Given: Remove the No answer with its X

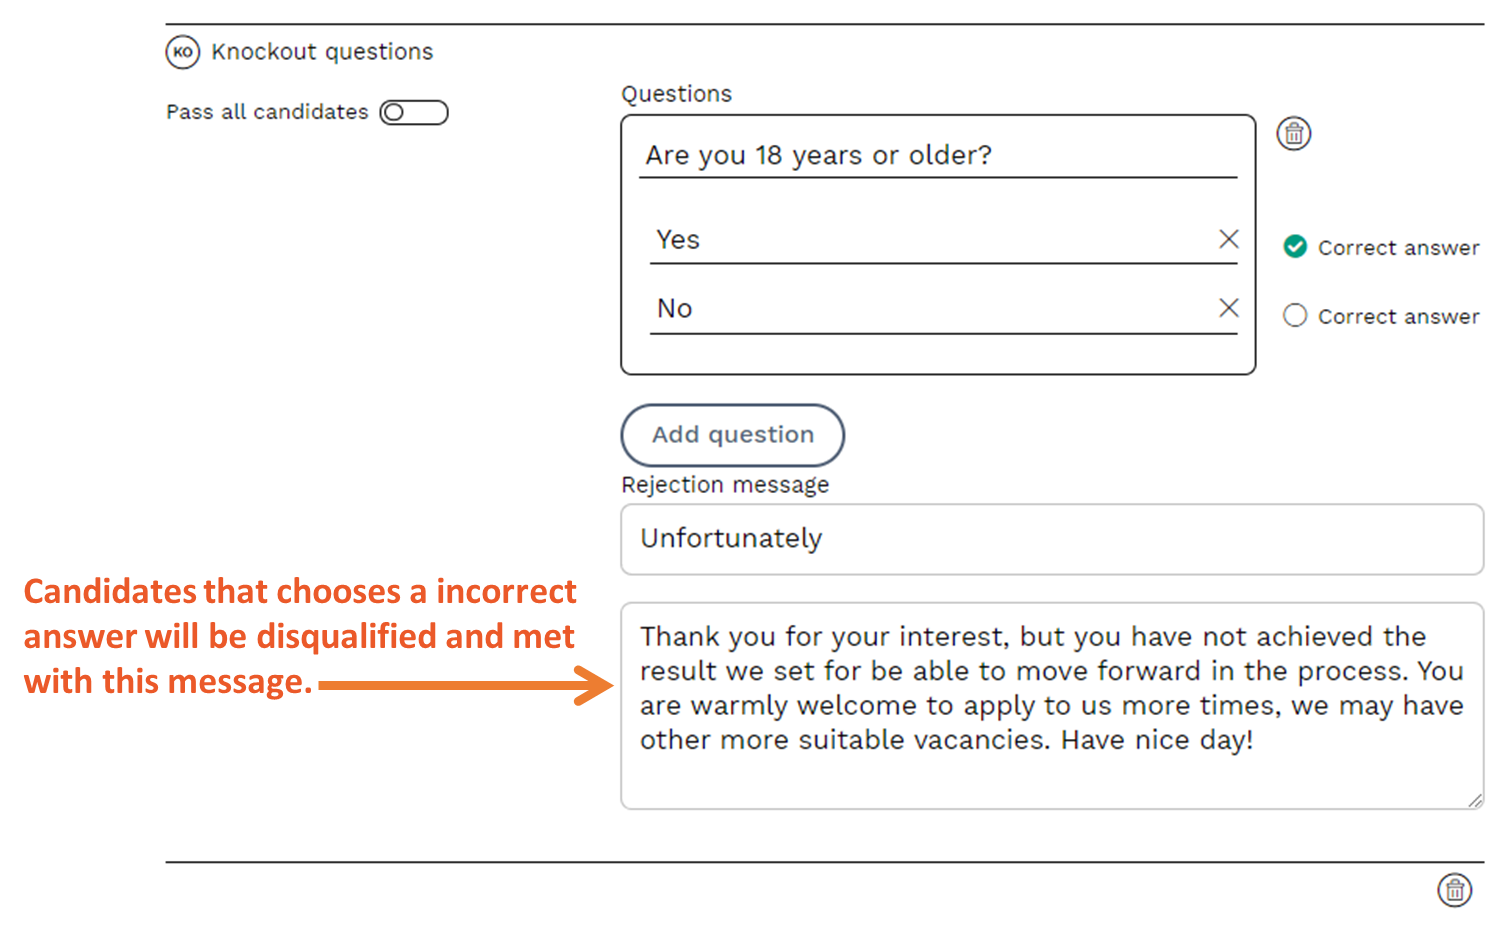Looking at the screenshot, I should 1229,308.
